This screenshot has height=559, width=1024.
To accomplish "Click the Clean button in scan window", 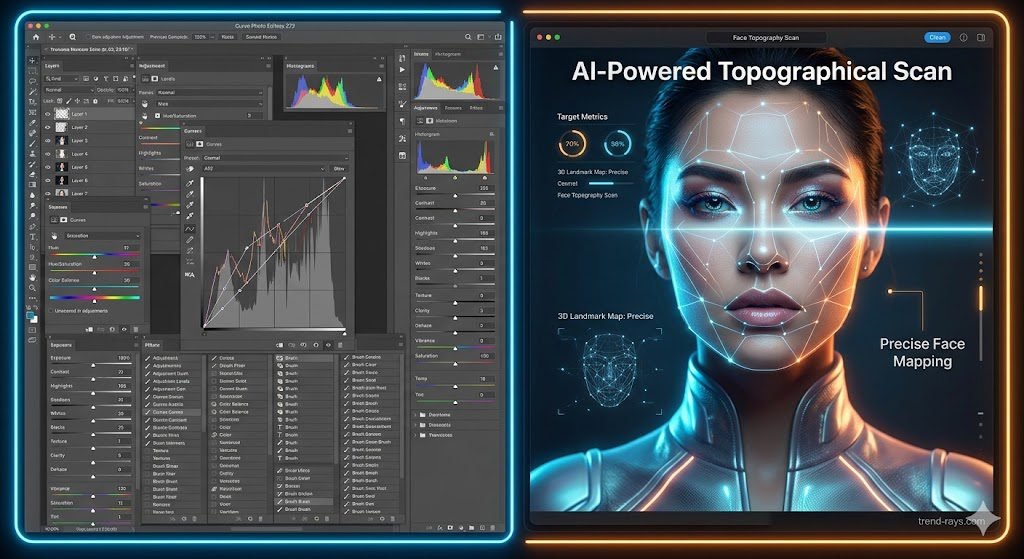I will (937, 37).
